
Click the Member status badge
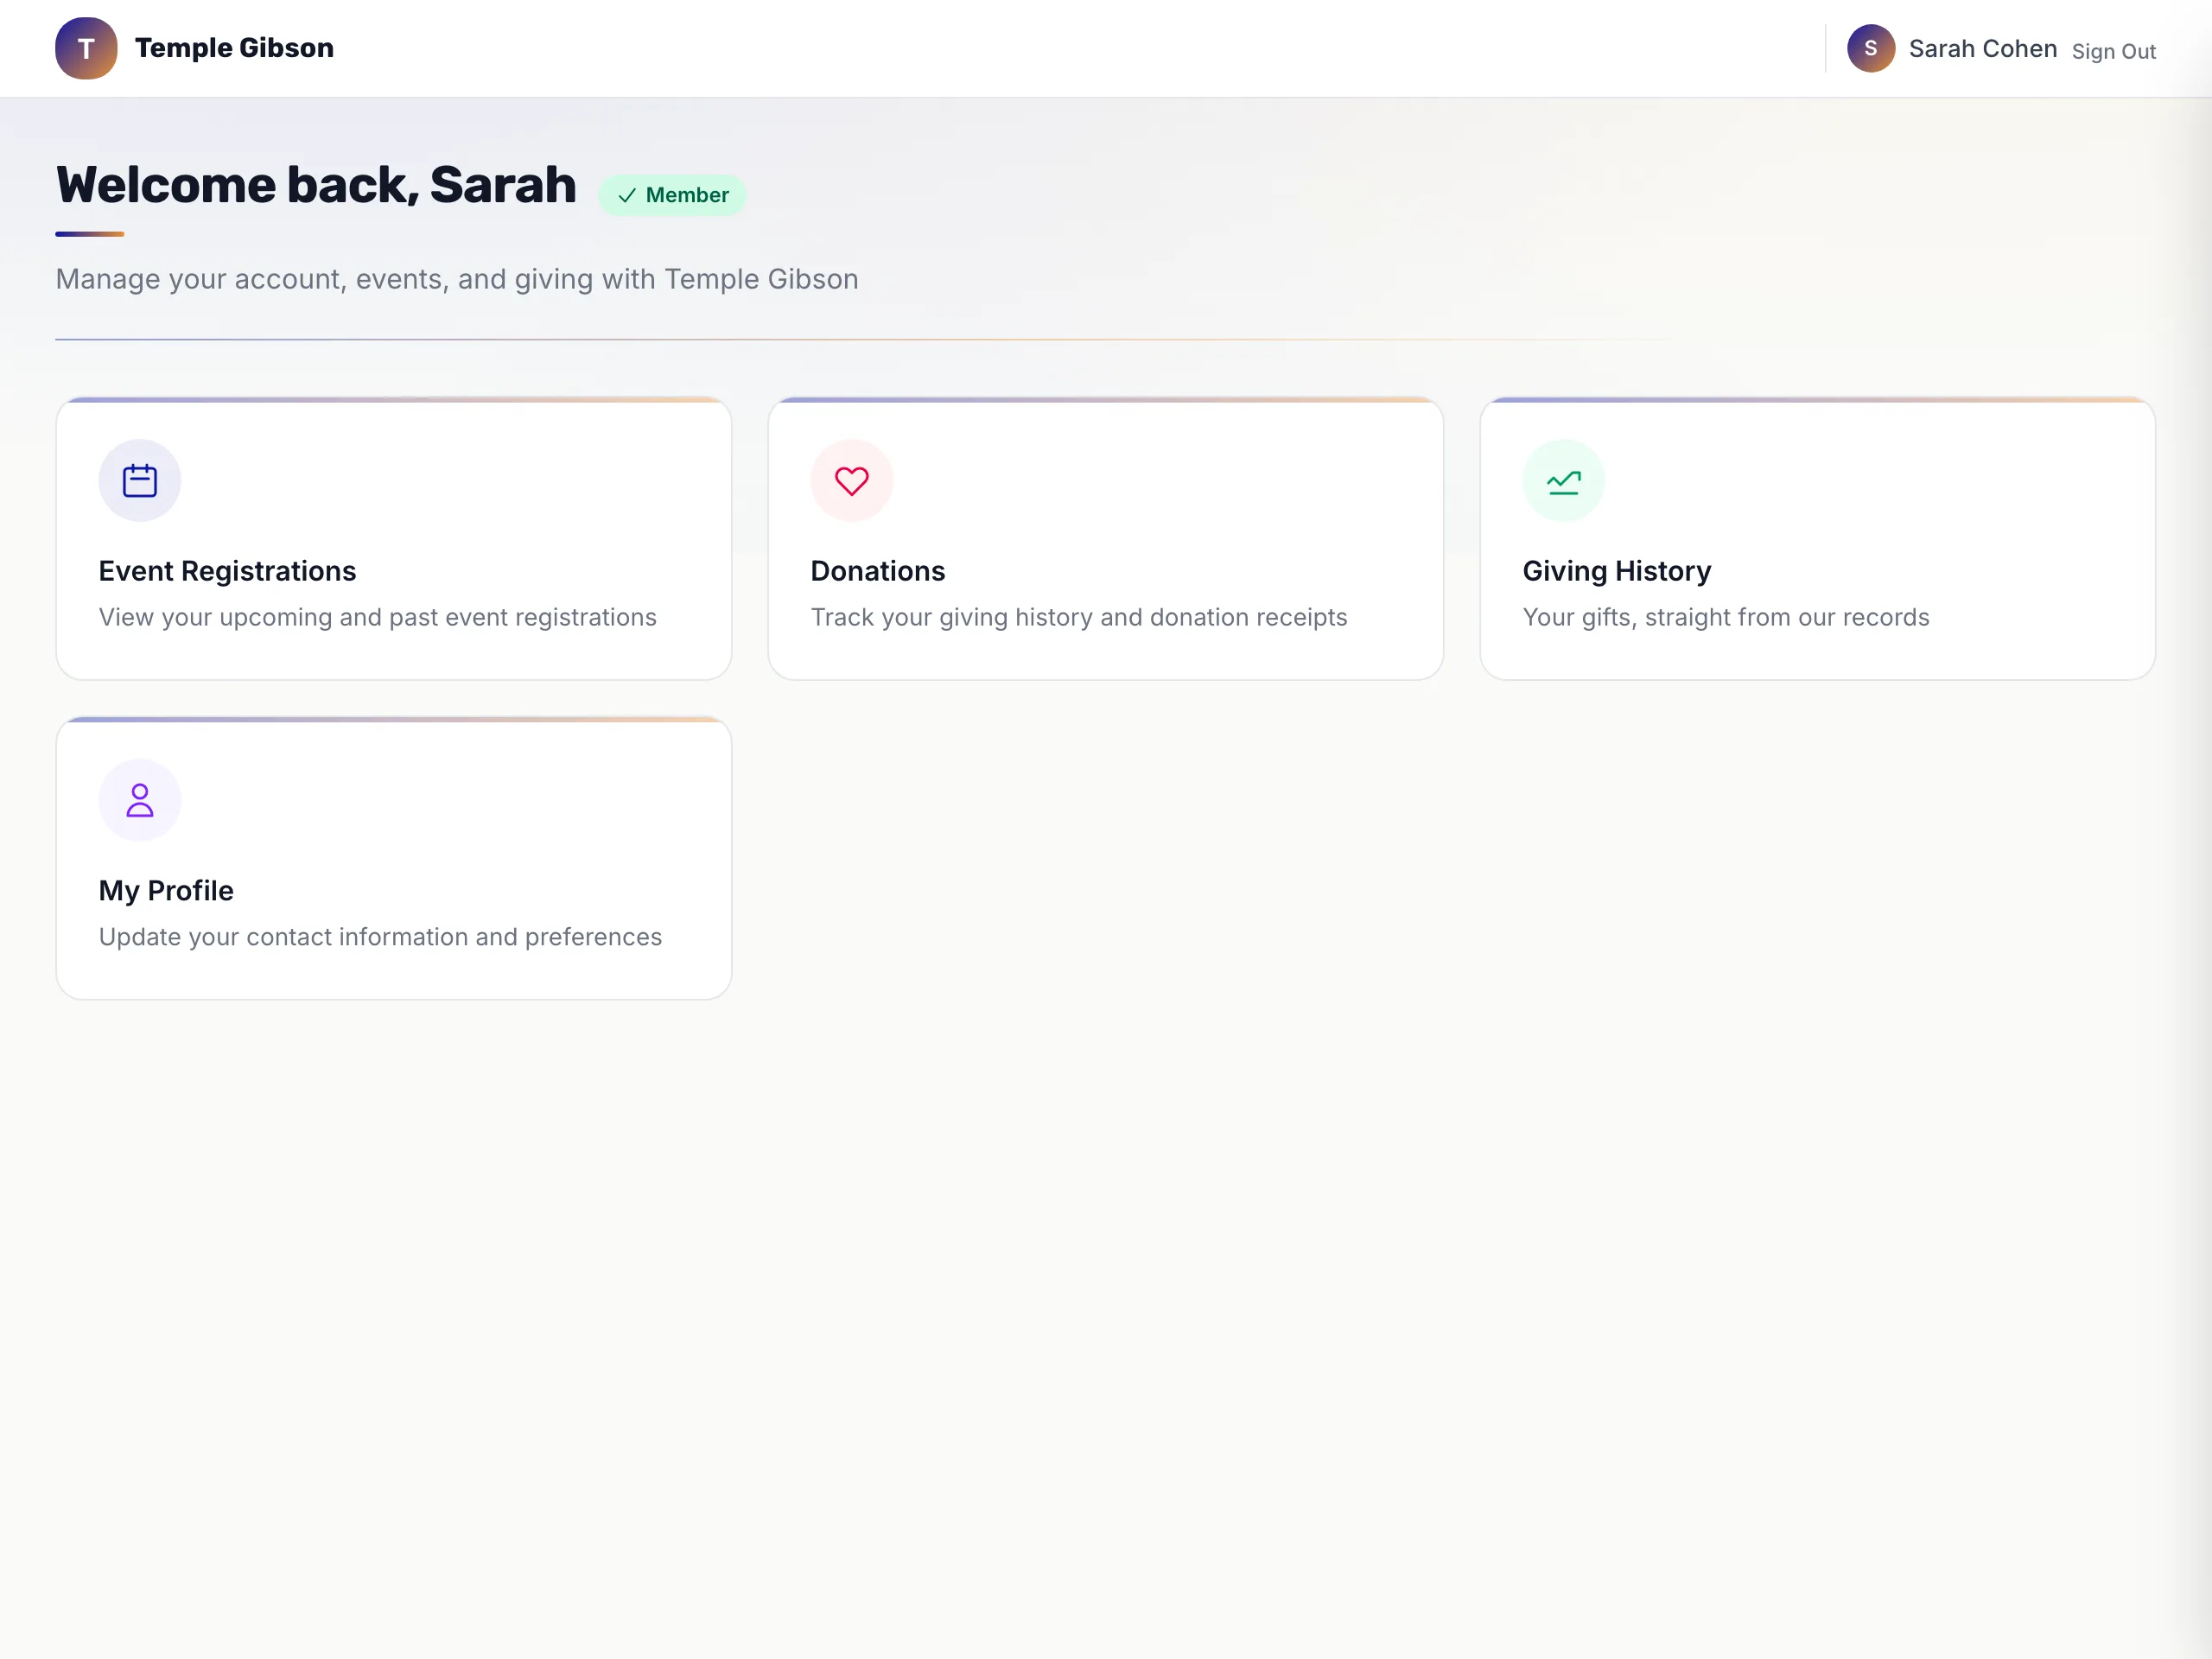click(x=672, y=195)
